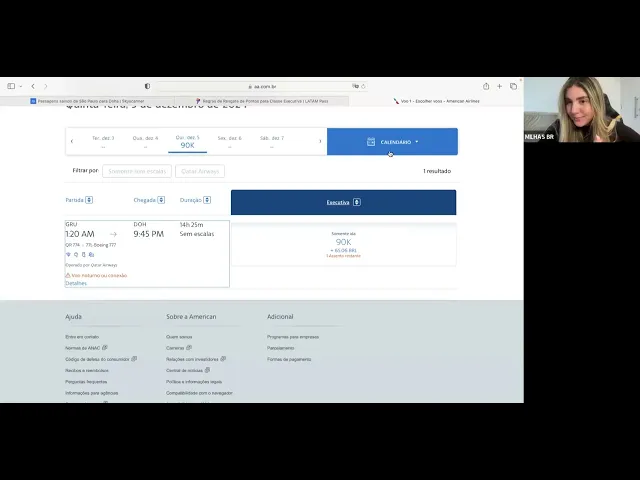Show earlier dates with left chevron

(x=72, y=141)
